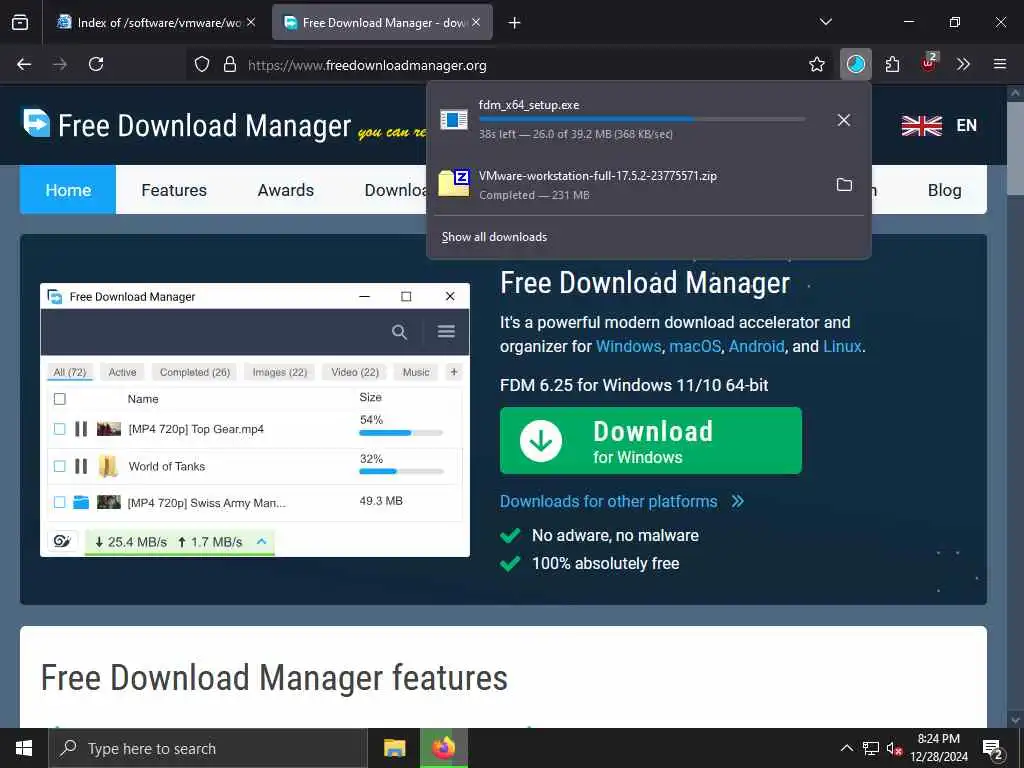
Task: Open the notification center icon
Action: click(x=993, y=749)
